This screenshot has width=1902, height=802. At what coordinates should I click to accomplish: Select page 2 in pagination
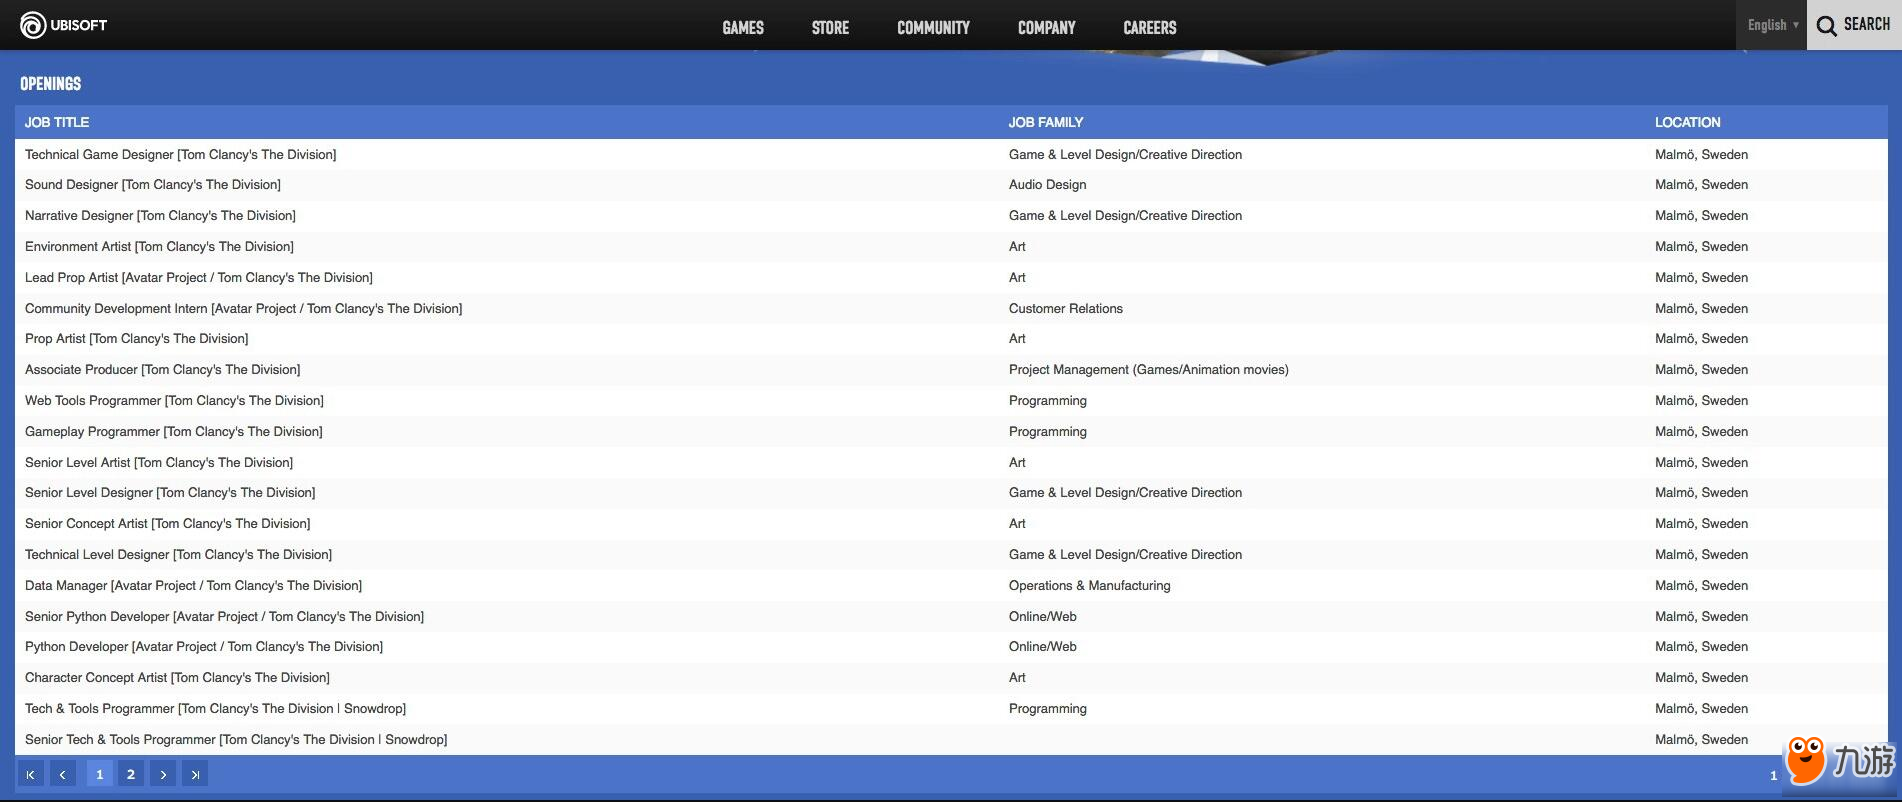point(131,774)
